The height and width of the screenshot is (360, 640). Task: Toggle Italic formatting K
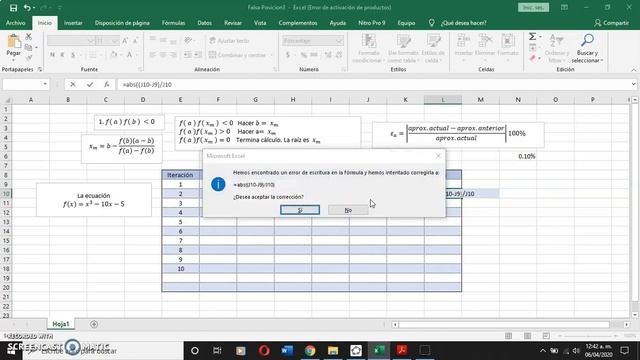tap(62, 55)
